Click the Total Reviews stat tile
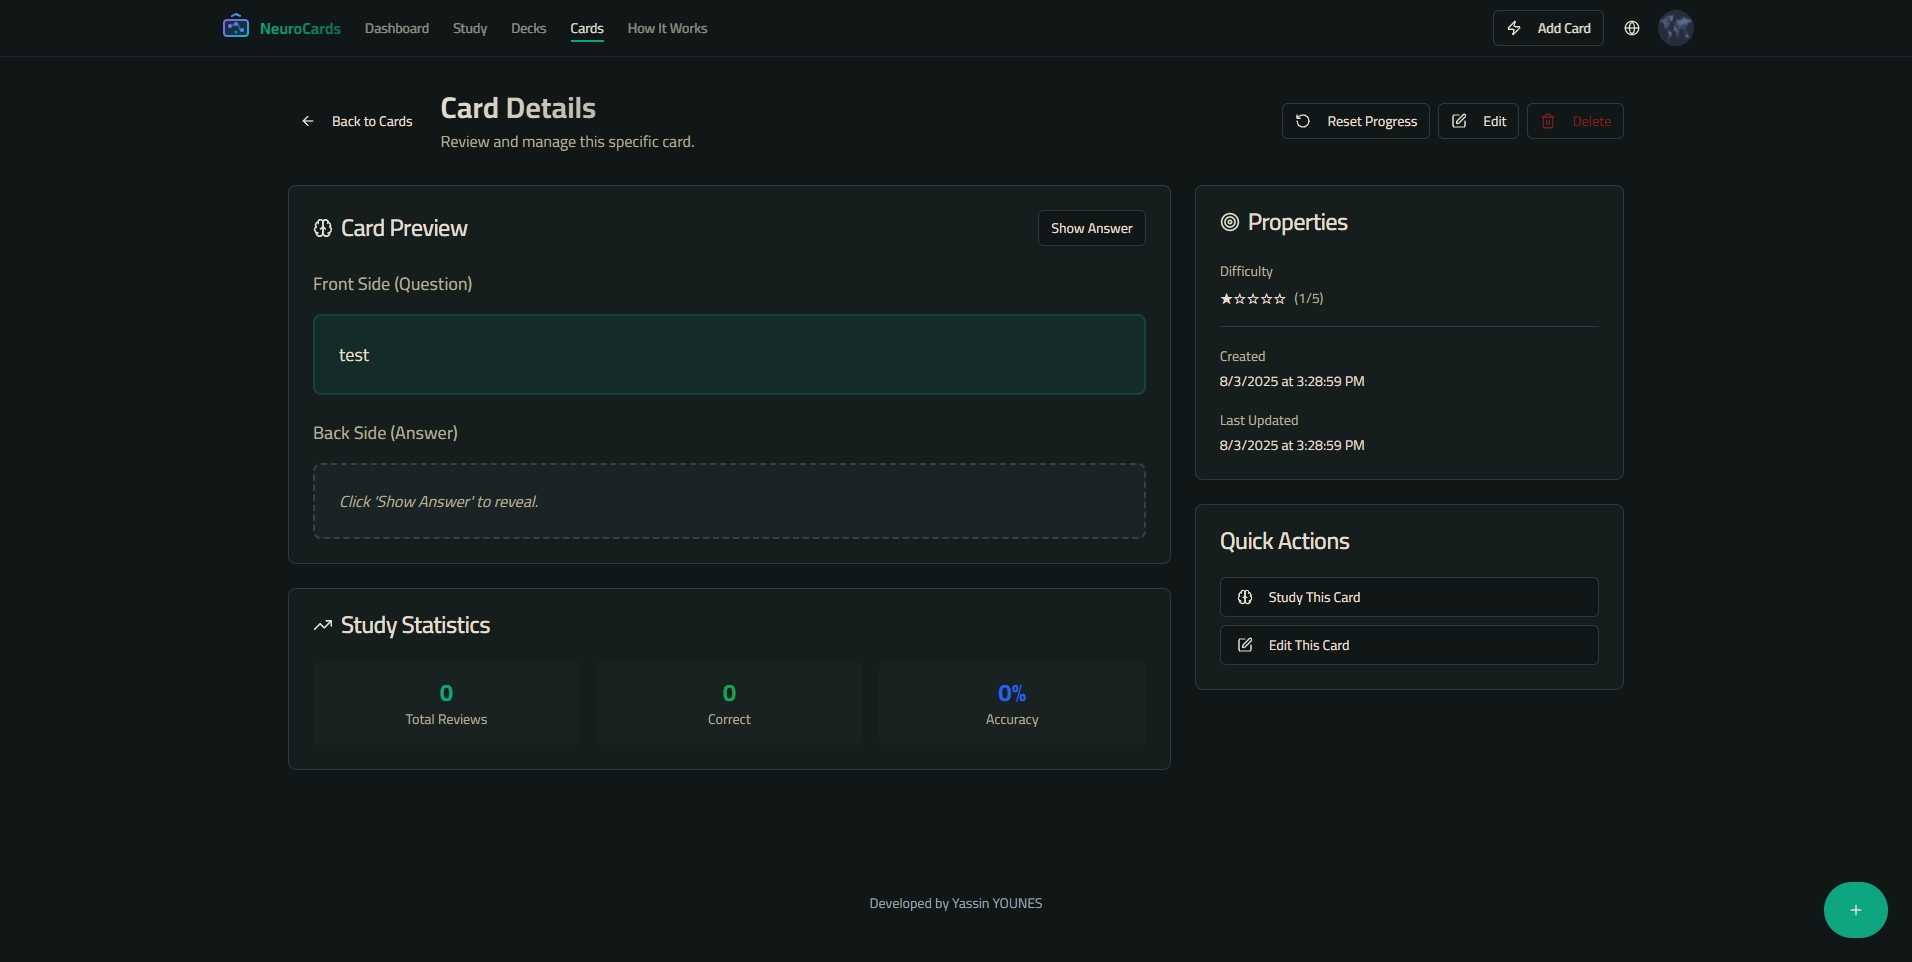The width and height of the screenshot is (1912, 962). coord(446,703)
